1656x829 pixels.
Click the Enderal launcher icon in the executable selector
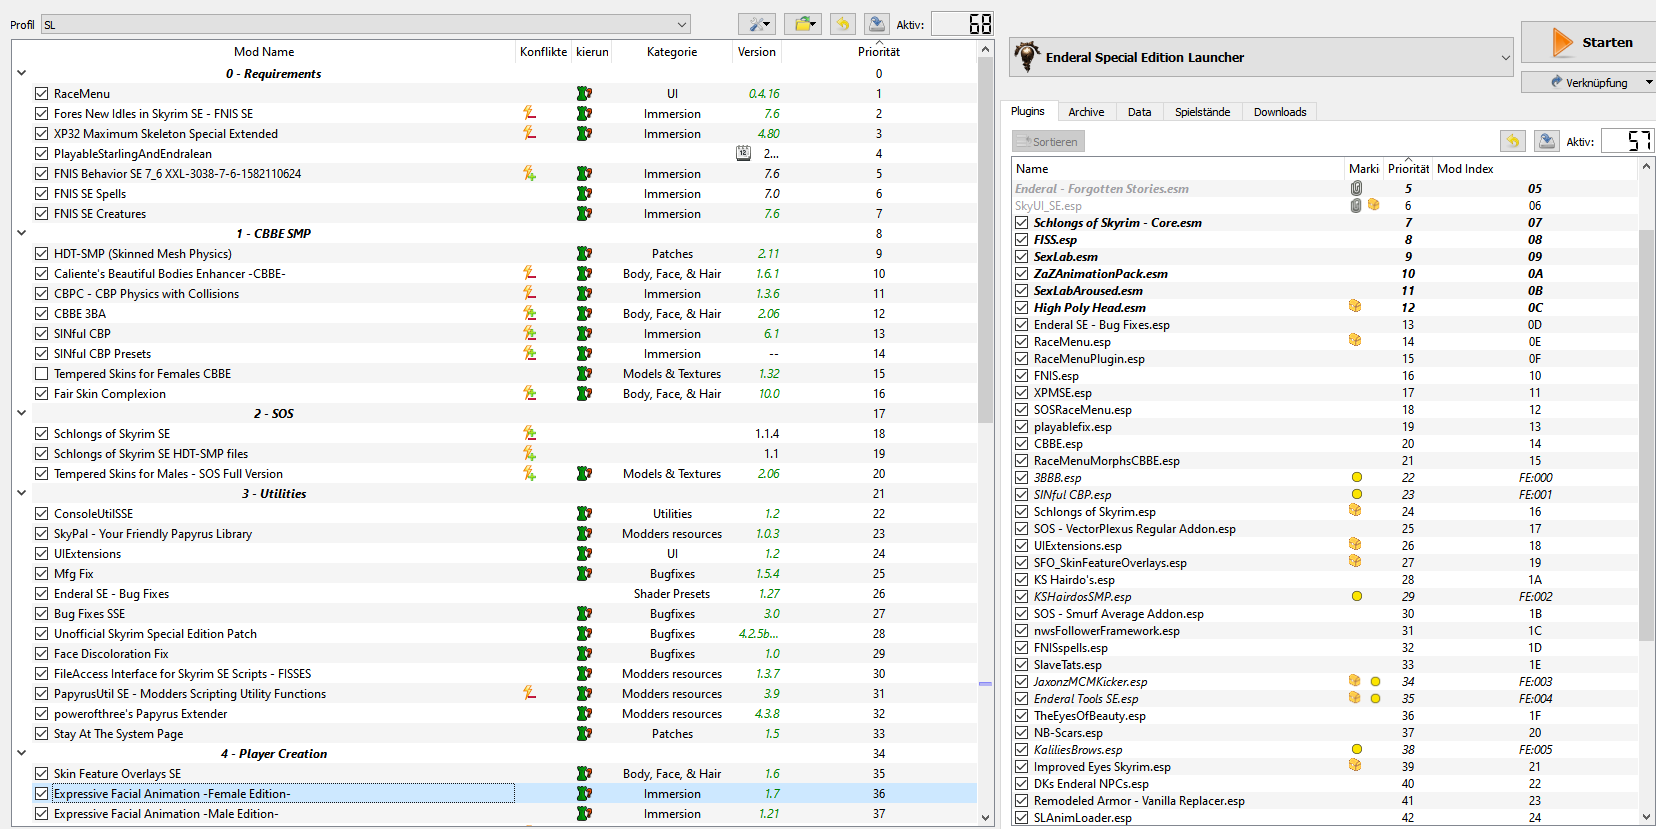[x=1026, y=56]
